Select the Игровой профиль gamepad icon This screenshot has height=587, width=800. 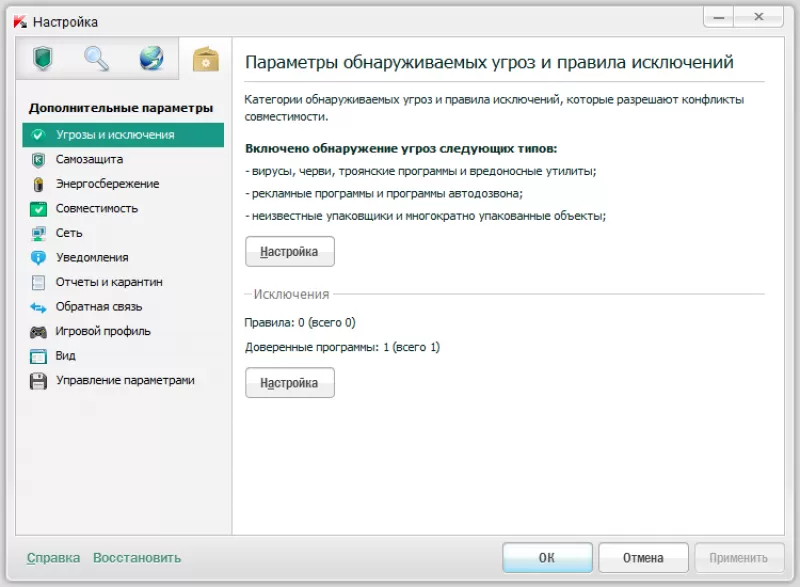tap(38, 331)
